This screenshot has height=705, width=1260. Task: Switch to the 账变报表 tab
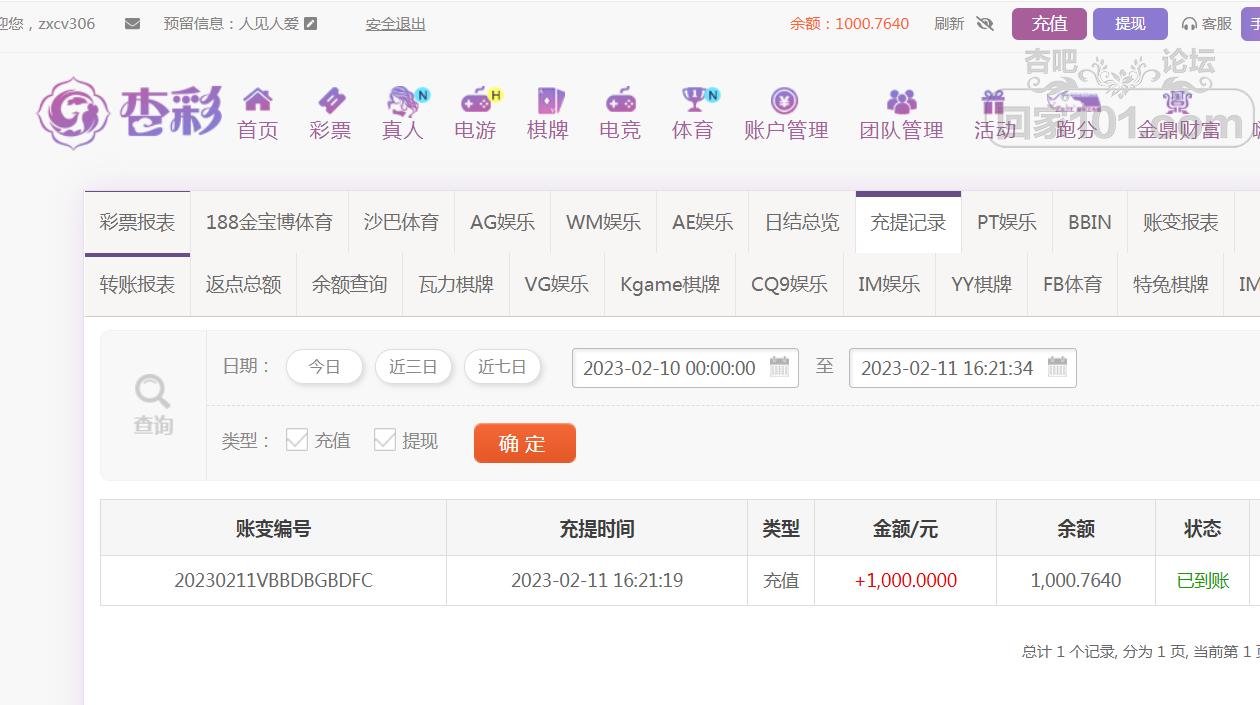point(1181,223)
